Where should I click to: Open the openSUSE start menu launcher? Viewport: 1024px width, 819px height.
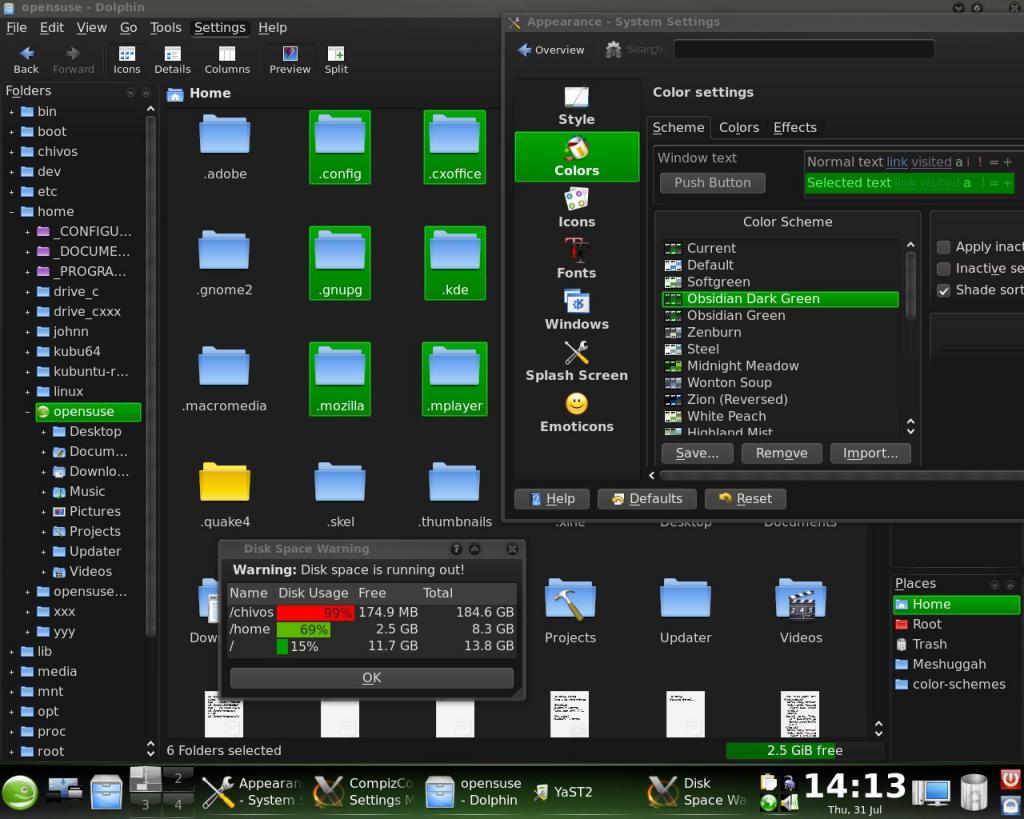coord(20,792)
